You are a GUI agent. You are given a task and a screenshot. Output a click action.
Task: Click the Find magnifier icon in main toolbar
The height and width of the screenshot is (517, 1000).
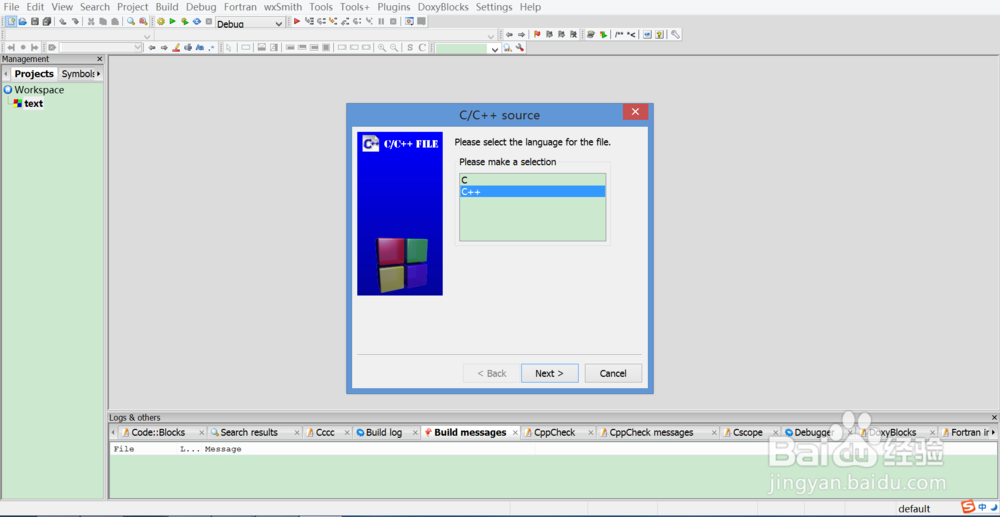click(x=131, y=21)
